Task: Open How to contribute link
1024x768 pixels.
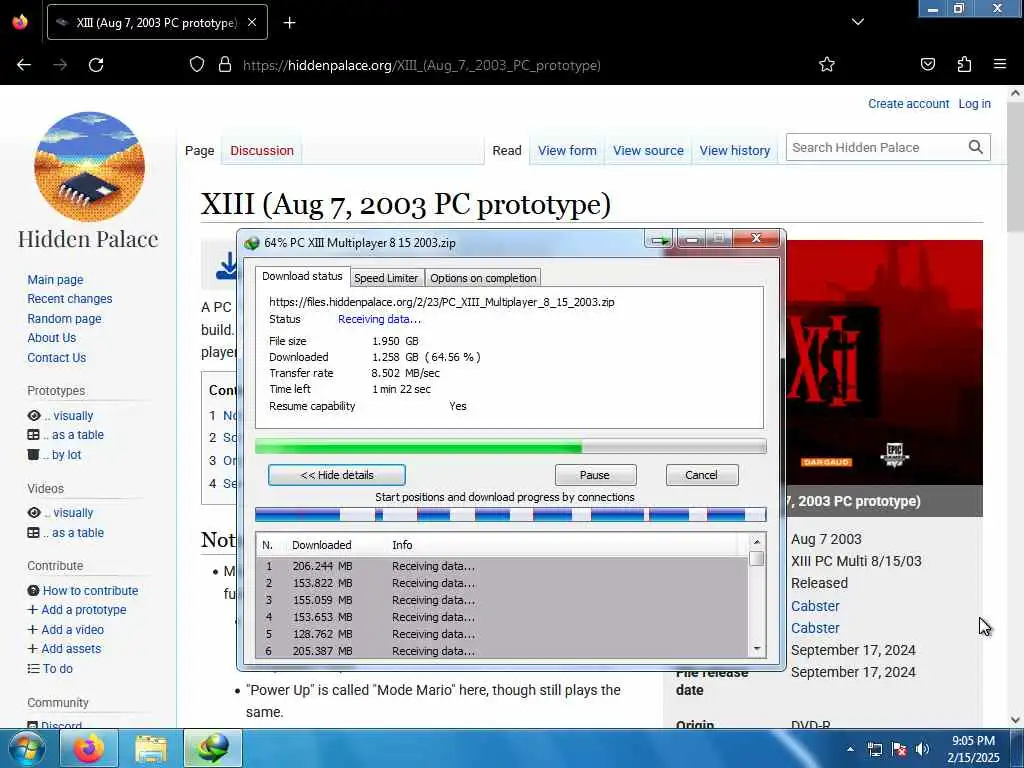Action: click(x=90, y=590)
